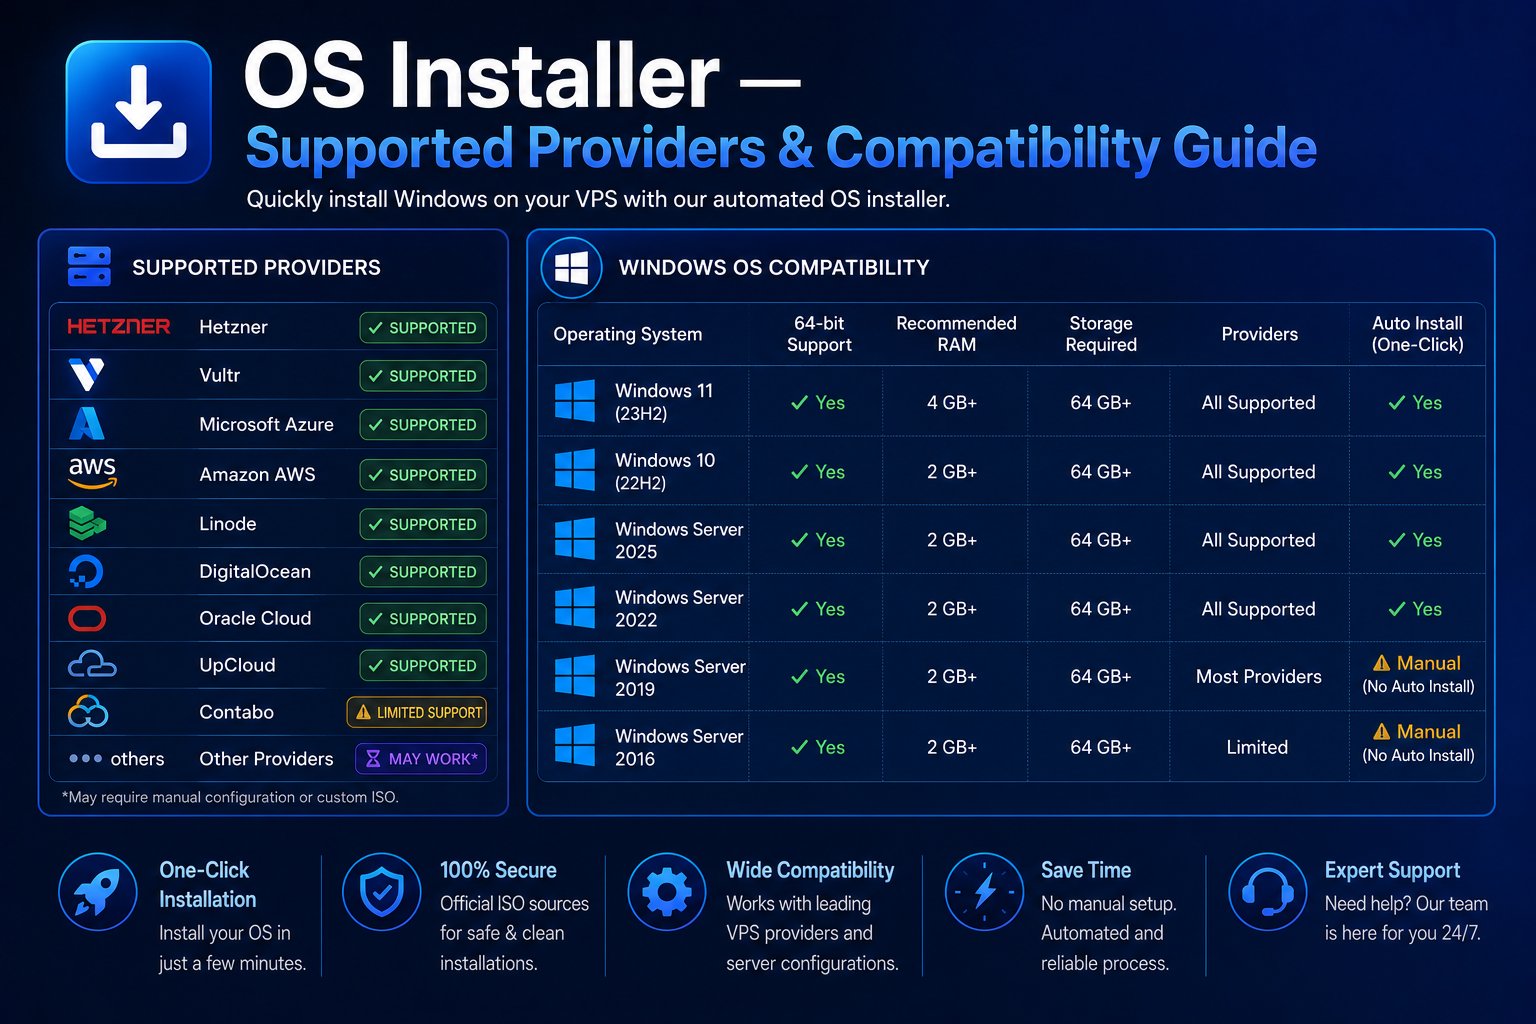The height and width of the screenshot is (1024, 1536).
Task: Click the Hetzner red logo
Action: point(118,327)
